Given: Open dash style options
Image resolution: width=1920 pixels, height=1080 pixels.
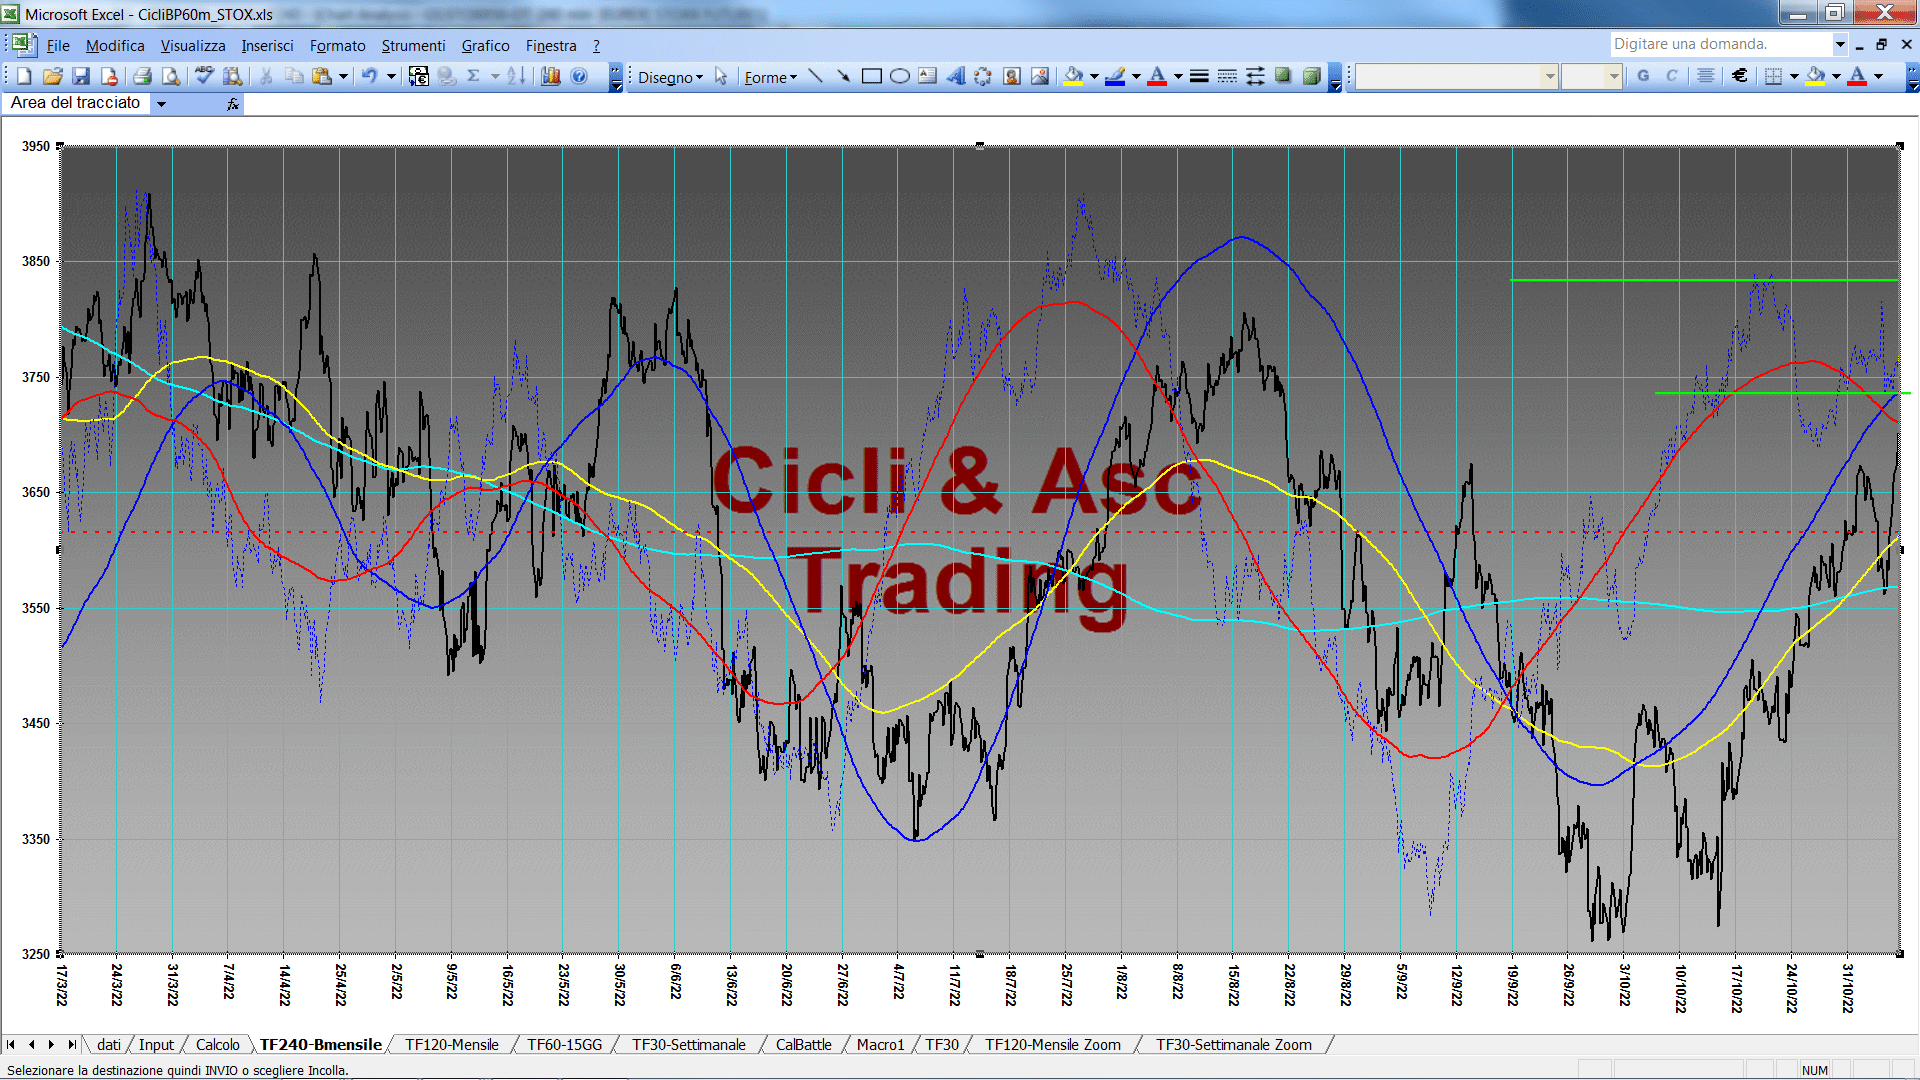Looking at the screenshot, I should coord(1227,76).
